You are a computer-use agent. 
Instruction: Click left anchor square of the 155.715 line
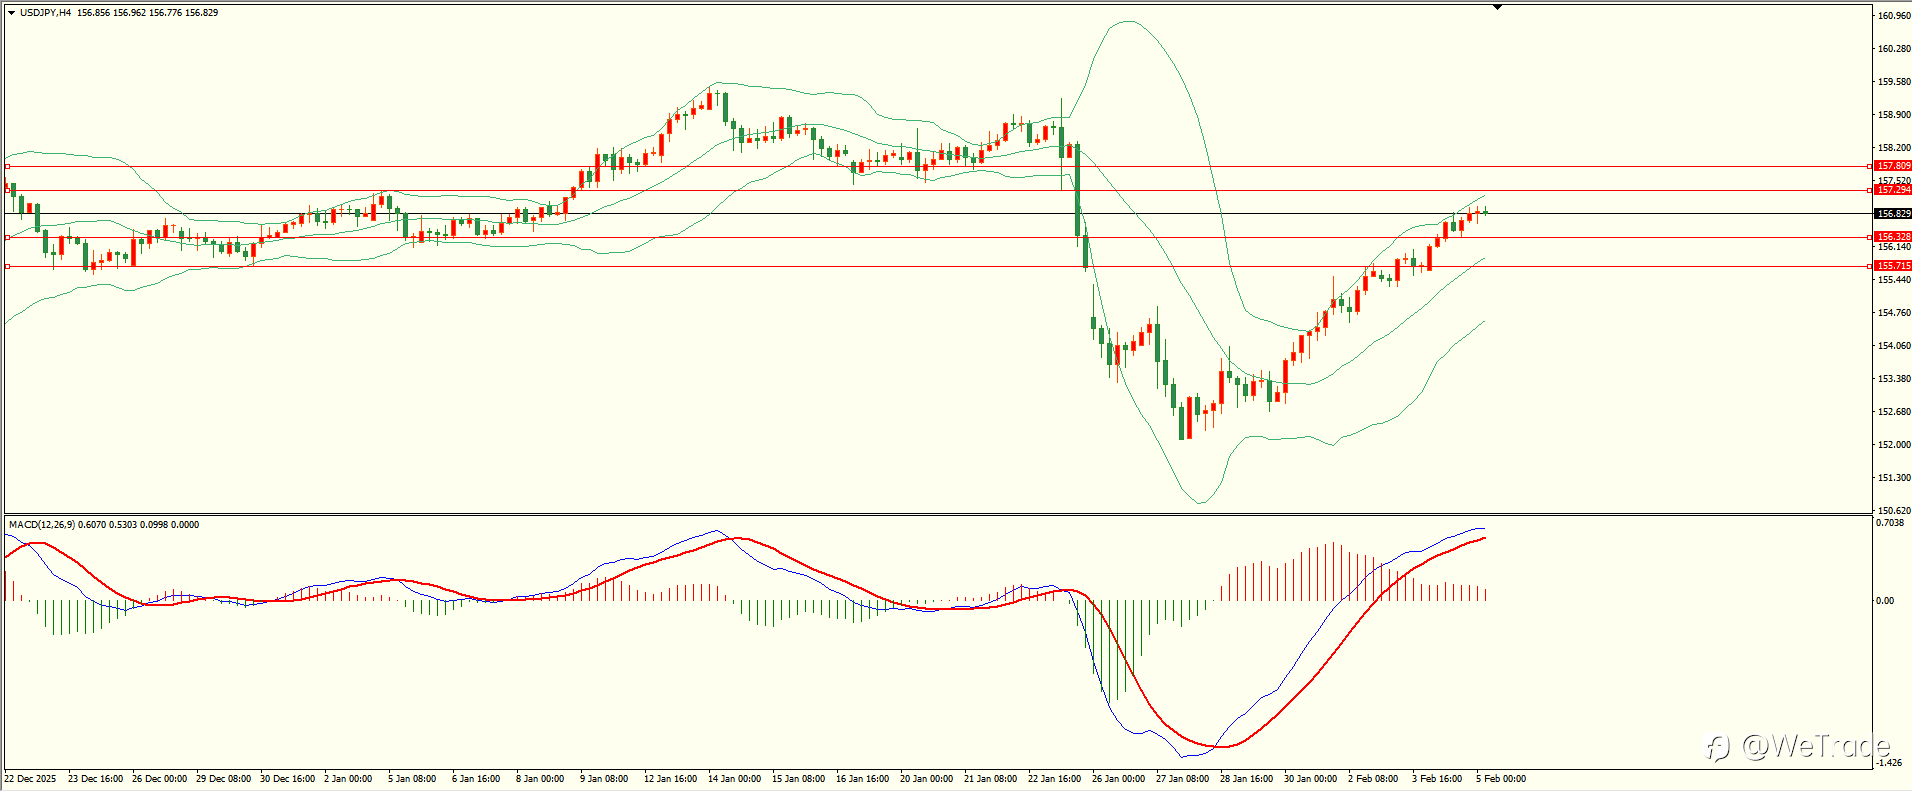click(x=7, y=266)
